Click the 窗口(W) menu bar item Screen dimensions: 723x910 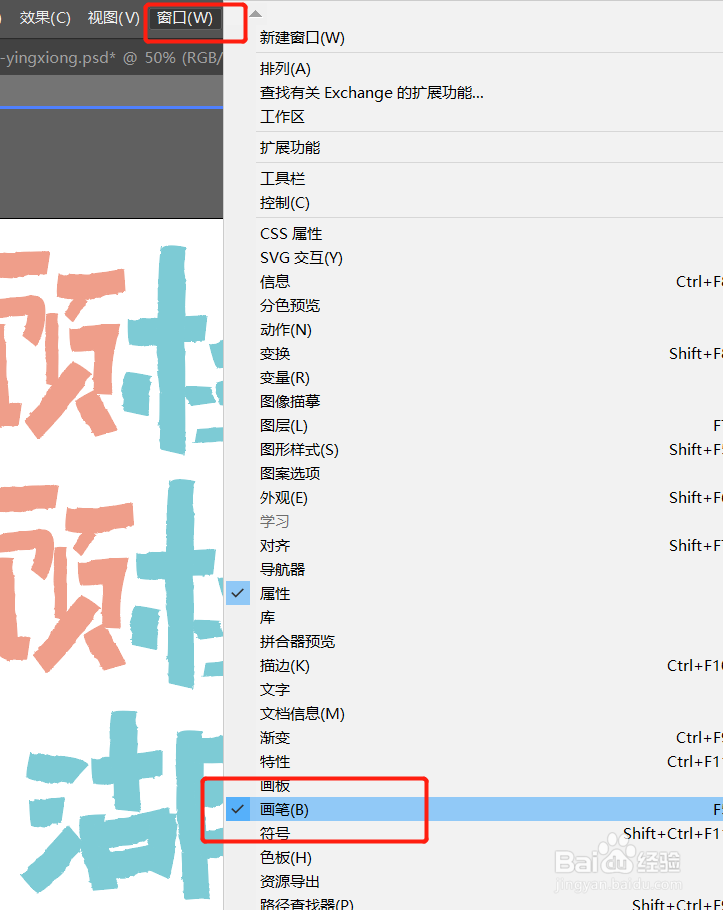tap(185, 17)
